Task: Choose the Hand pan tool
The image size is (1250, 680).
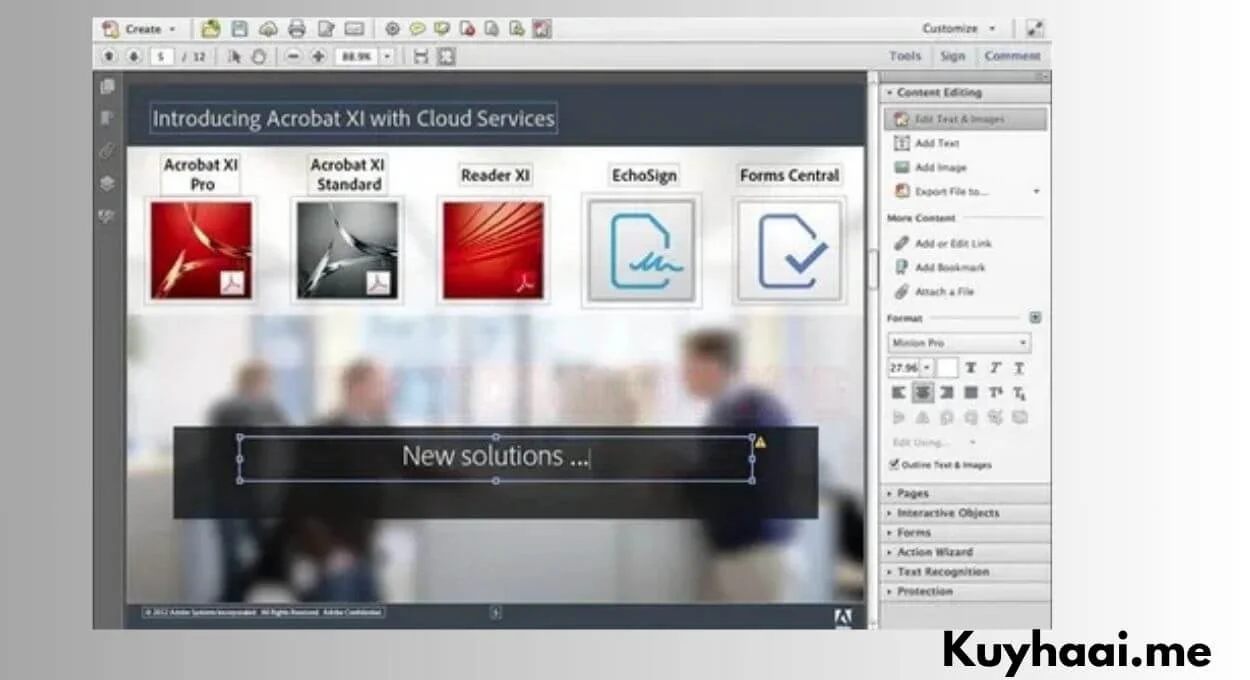Action: click(x=258, y=57)
